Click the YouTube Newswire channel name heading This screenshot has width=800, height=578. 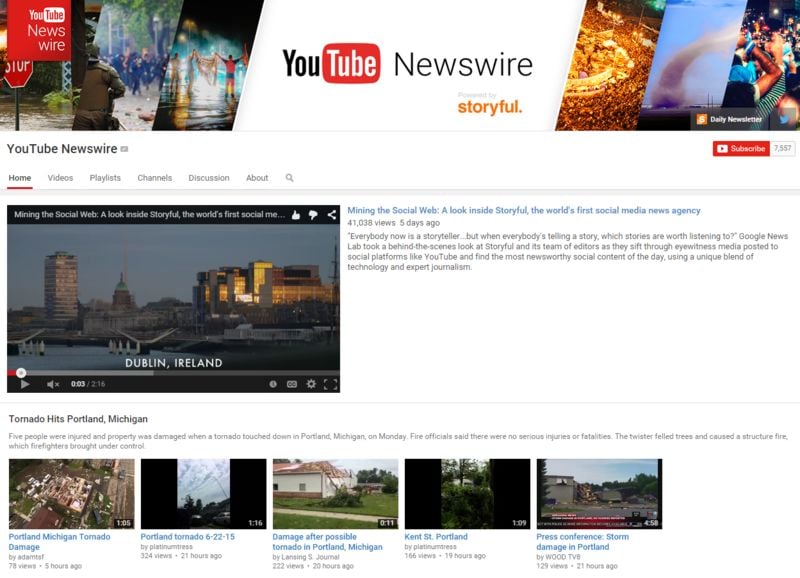(x=62, y=149)
